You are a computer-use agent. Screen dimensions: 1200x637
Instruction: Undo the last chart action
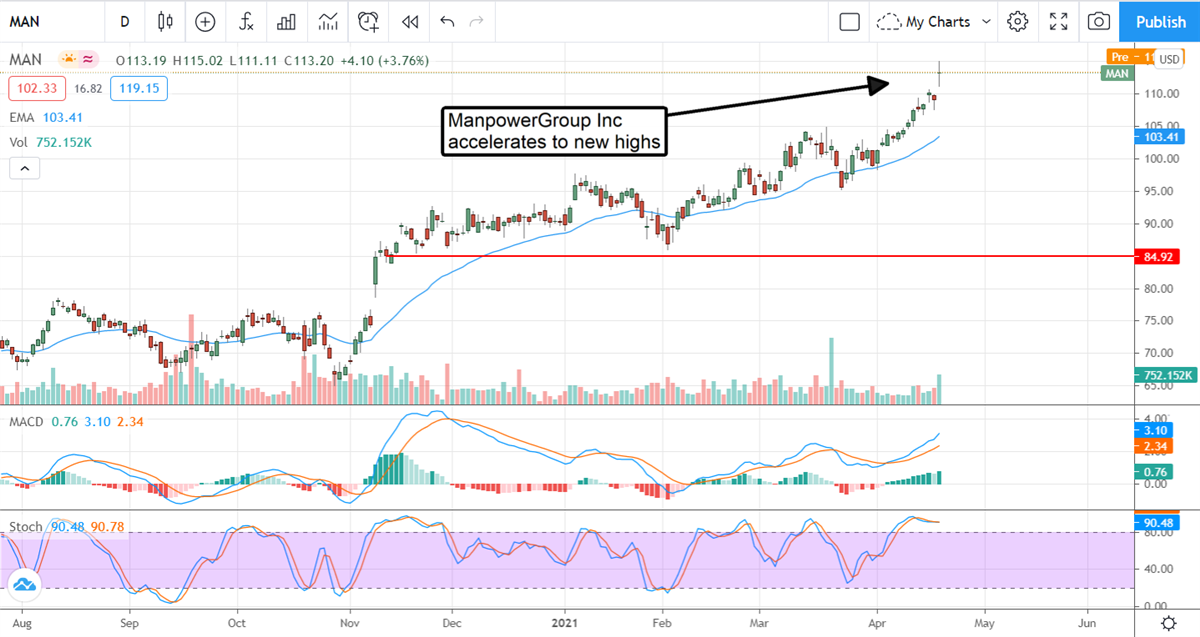(447, 21)
